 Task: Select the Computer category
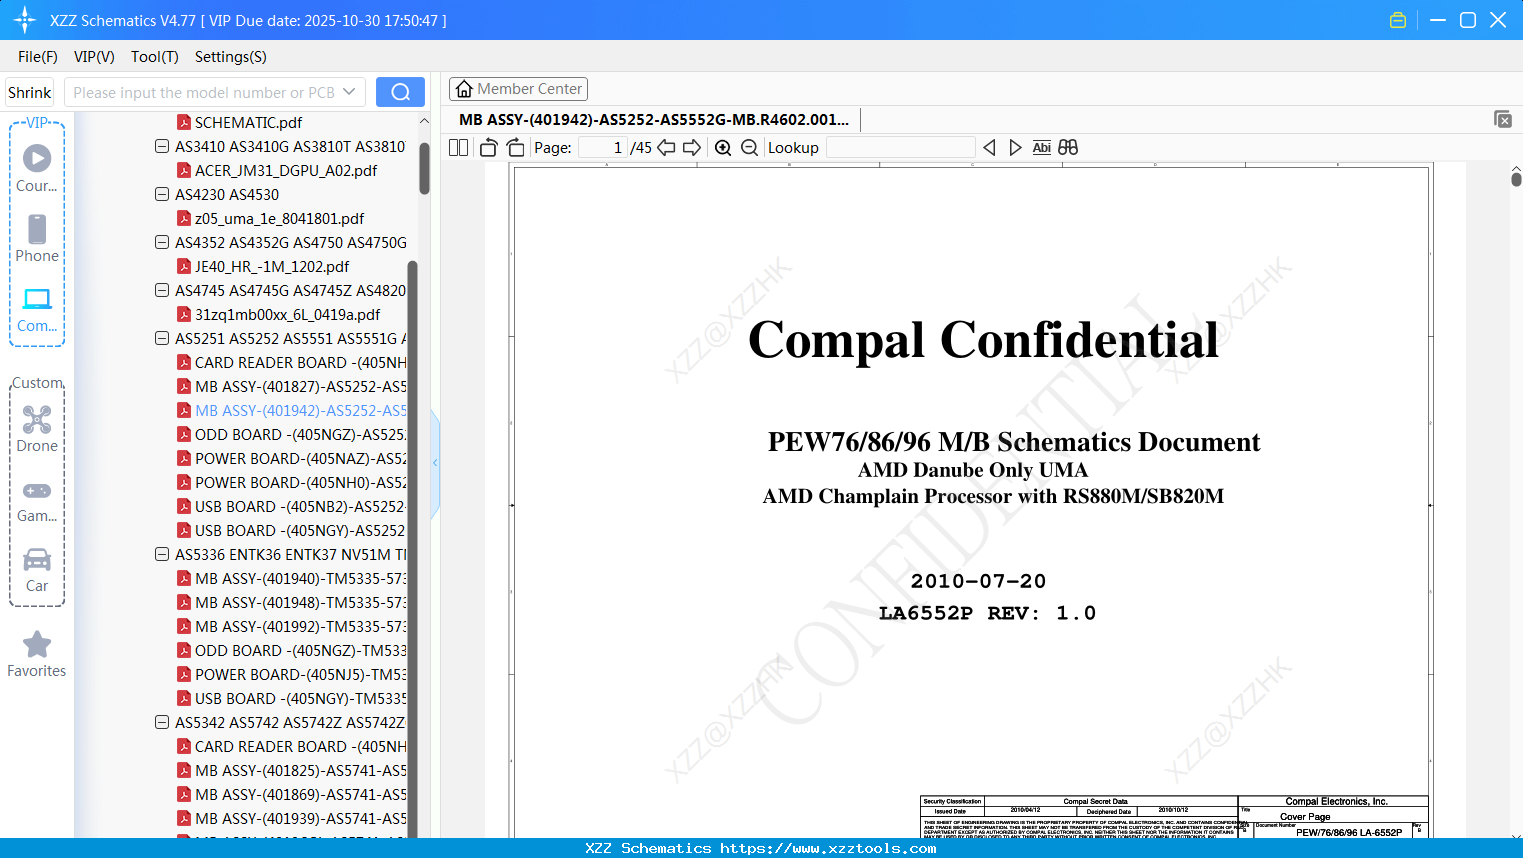click(37, 309)
